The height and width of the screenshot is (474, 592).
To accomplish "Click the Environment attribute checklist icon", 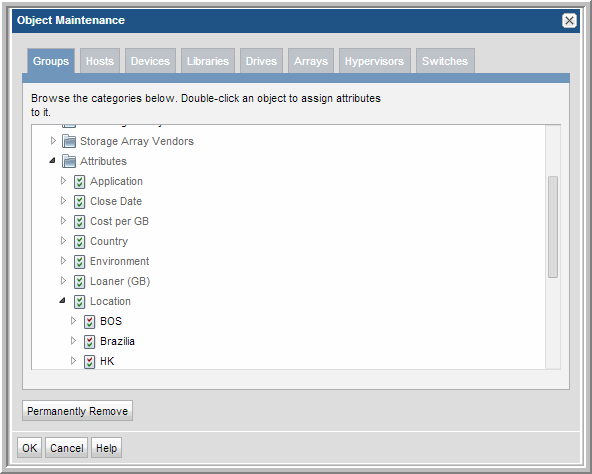I will [79, 262].
